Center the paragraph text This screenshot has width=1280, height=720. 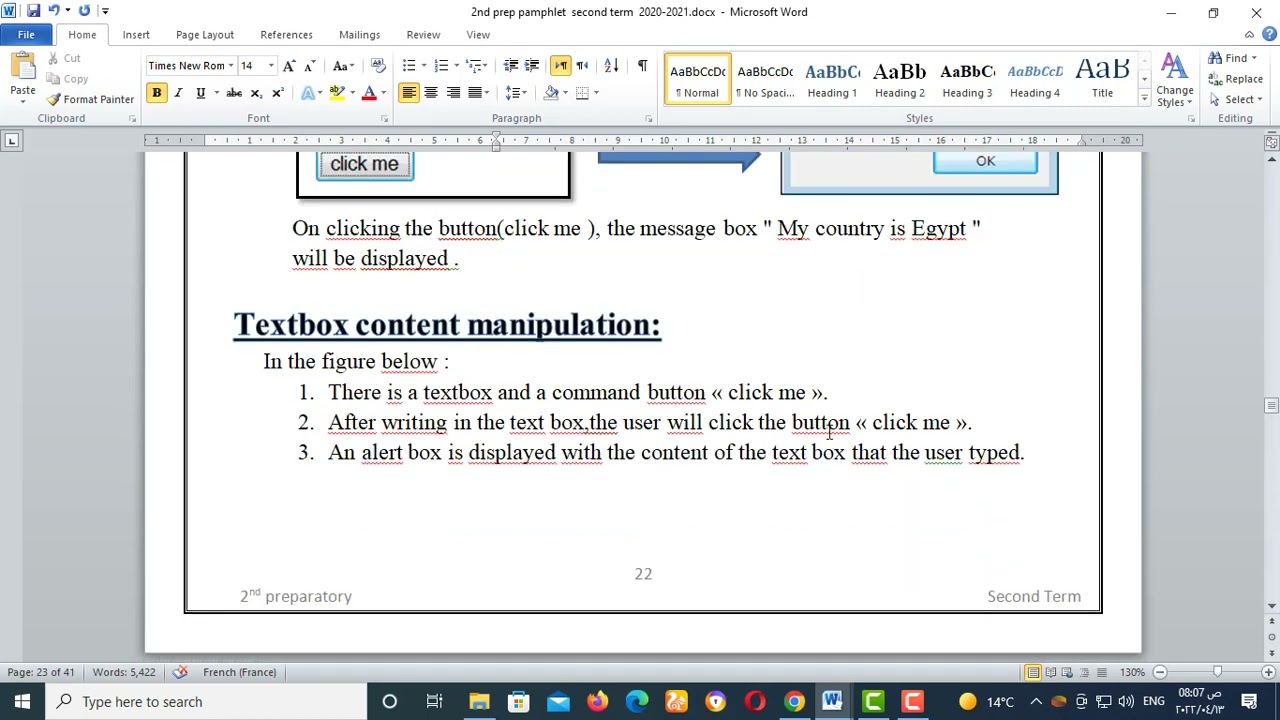coord(431,93)
